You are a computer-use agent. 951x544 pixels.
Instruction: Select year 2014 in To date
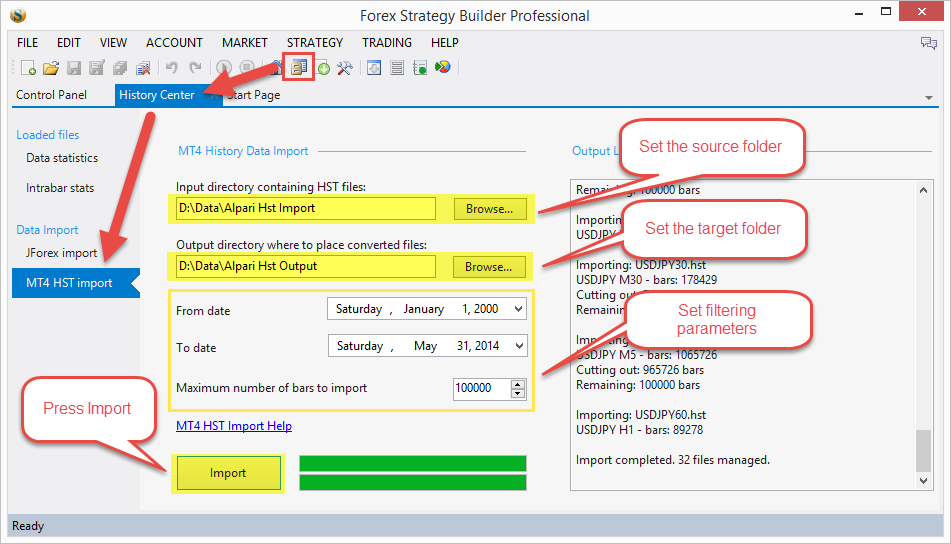pos(487,346)
